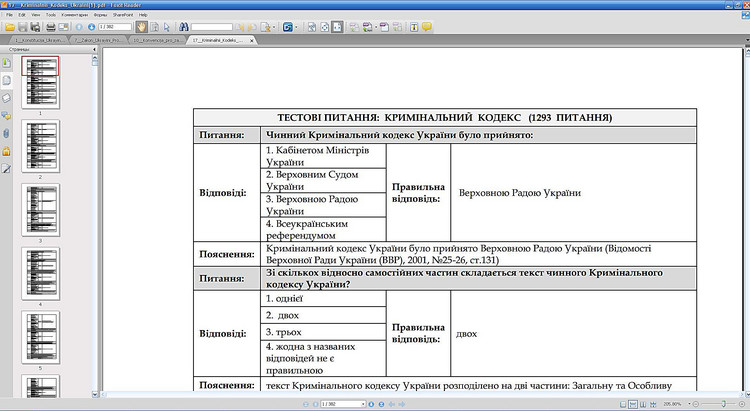The height and width of the screenshot is (411, 750).
Task: Switch to 10__Konvencija_pro_za tab
Action: pos(157,40)
